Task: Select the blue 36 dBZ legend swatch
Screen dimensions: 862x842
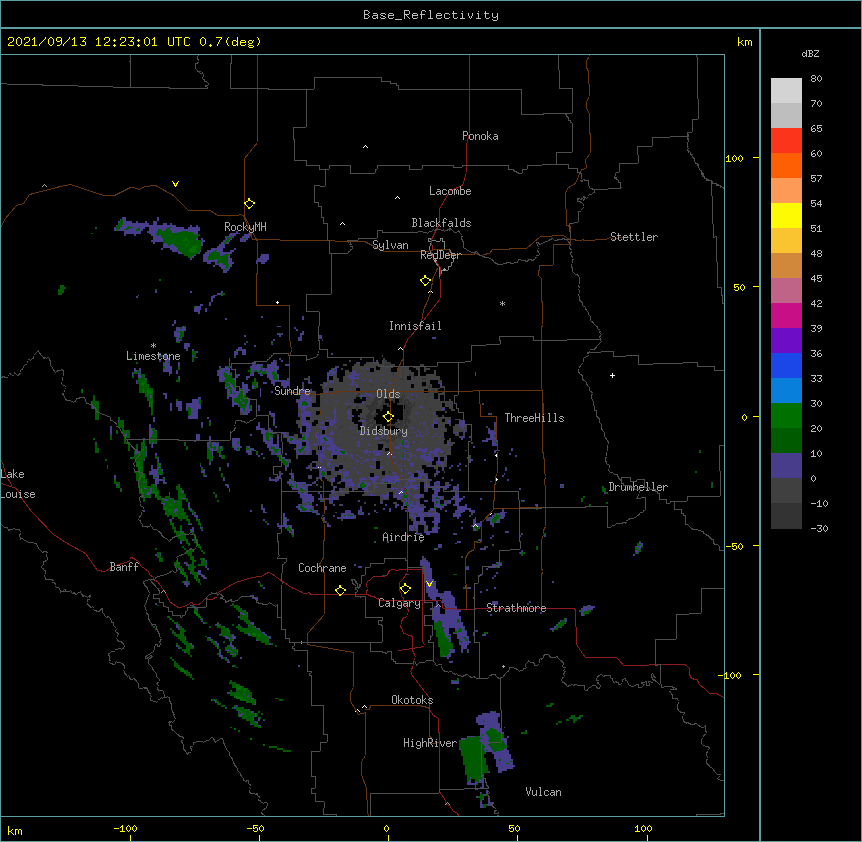Action: tap(786, 365)
